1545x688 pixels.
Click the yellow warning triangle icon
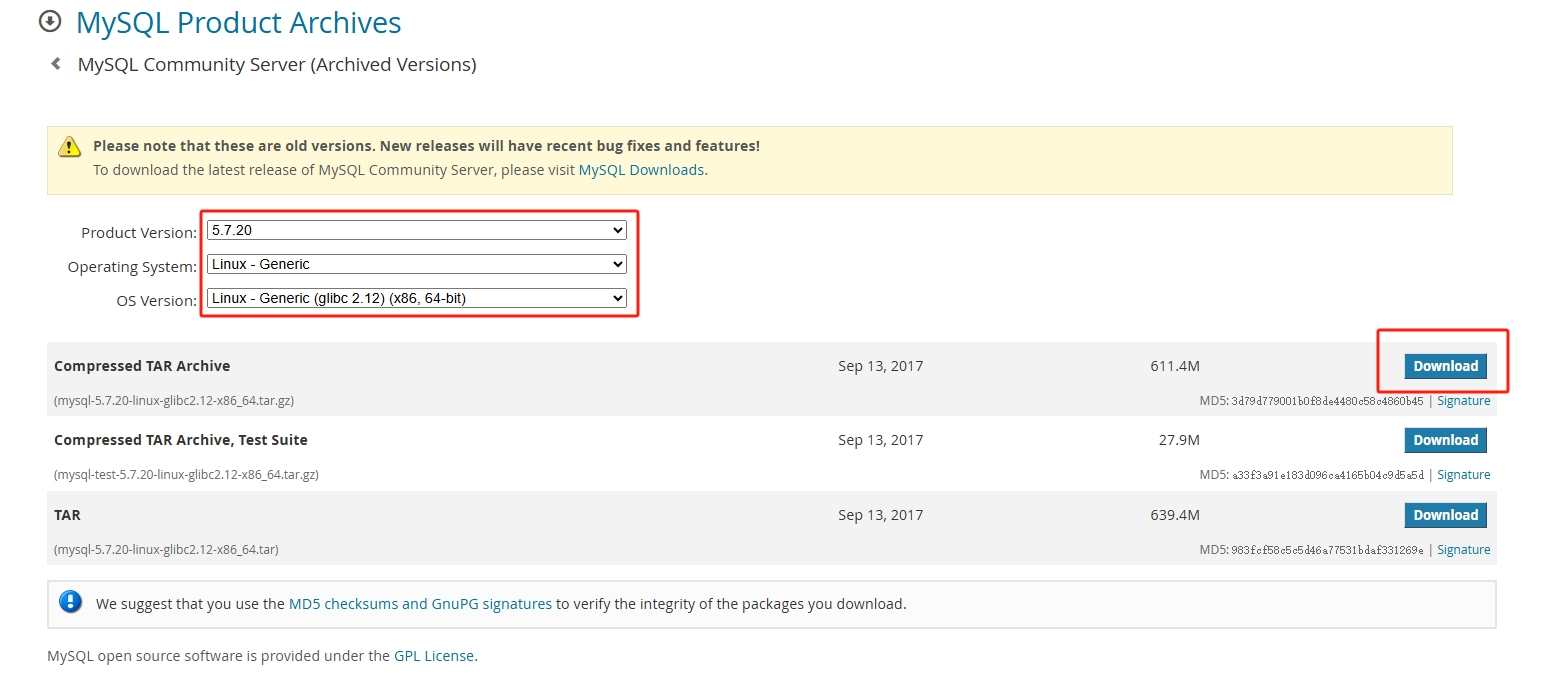point(69,146)
